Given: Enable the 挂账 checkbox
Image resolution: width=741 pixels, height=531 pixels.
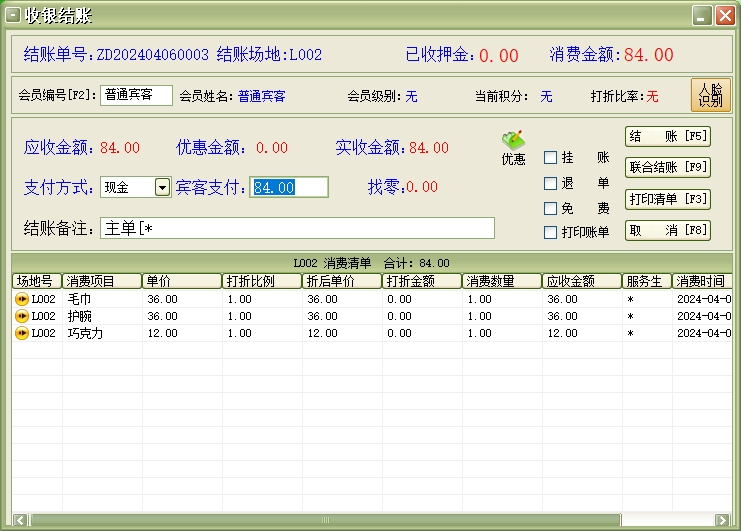Looking at the screenshot, I should pos(550,158).
